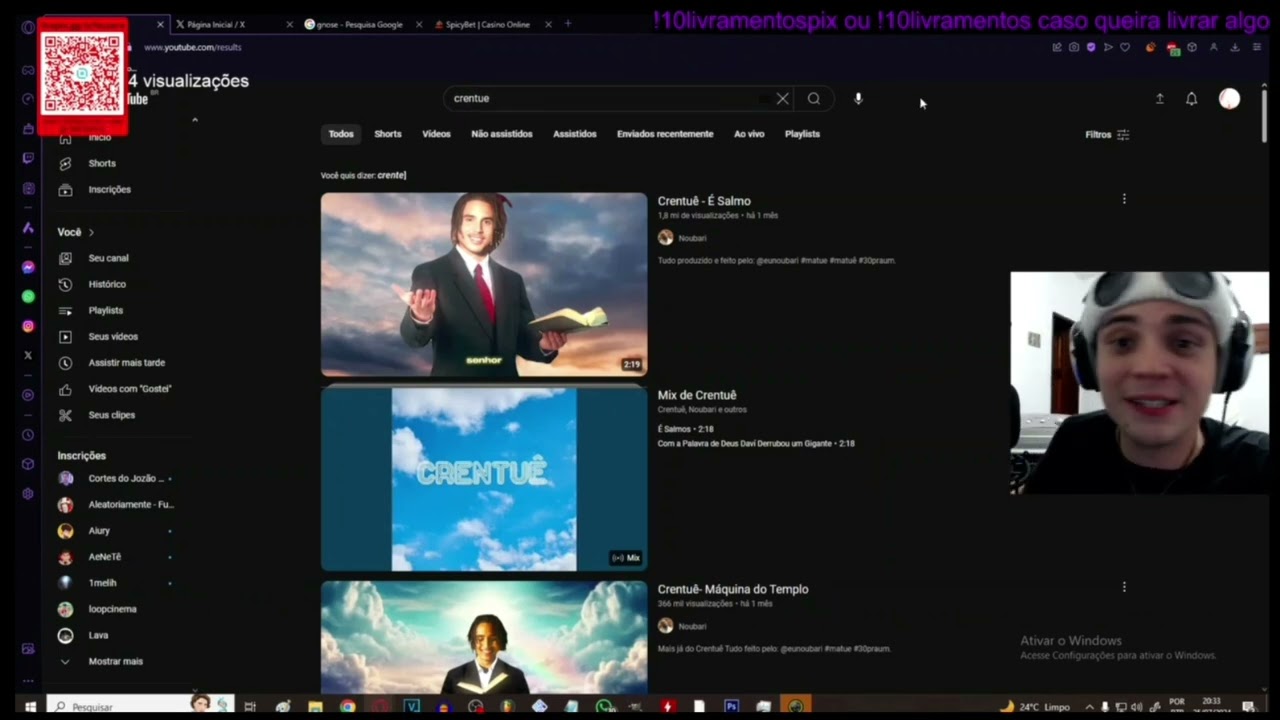Open Assistir mais tarde in sidebar
Screen dimensions: 1280x720
tap(126, 362)
